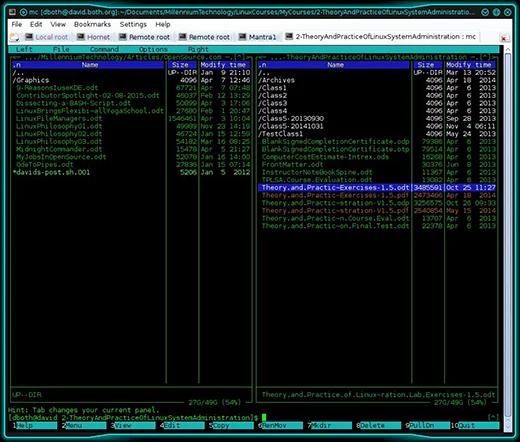Click the terminal icon on Hornet tab

[x=81, y=37]
